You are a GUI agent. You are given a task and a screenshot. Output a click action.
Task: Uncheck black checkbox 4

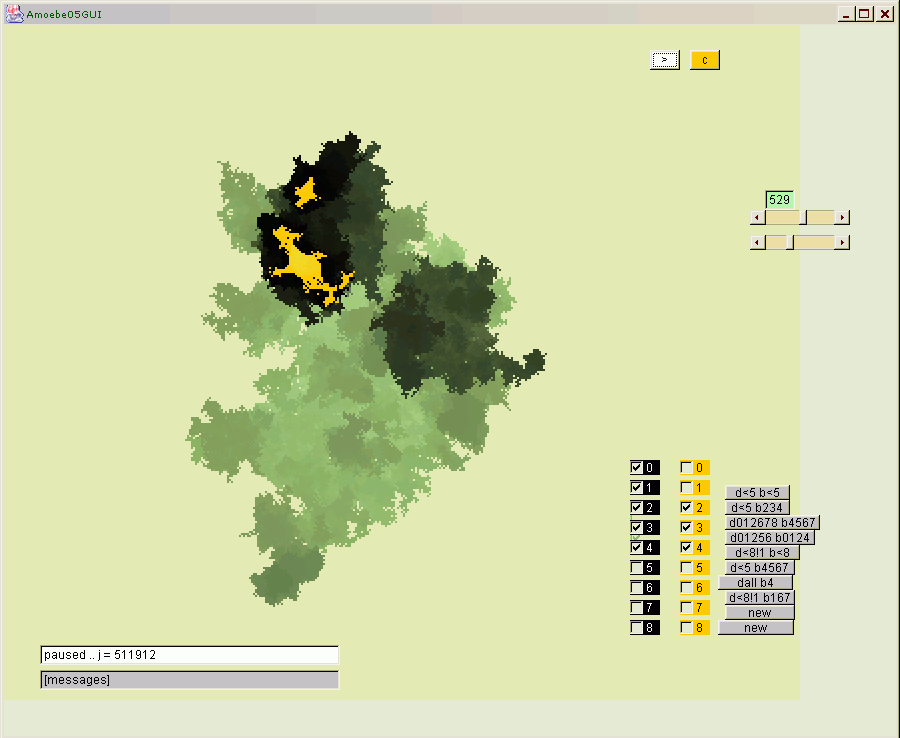[x=636, y=547]
